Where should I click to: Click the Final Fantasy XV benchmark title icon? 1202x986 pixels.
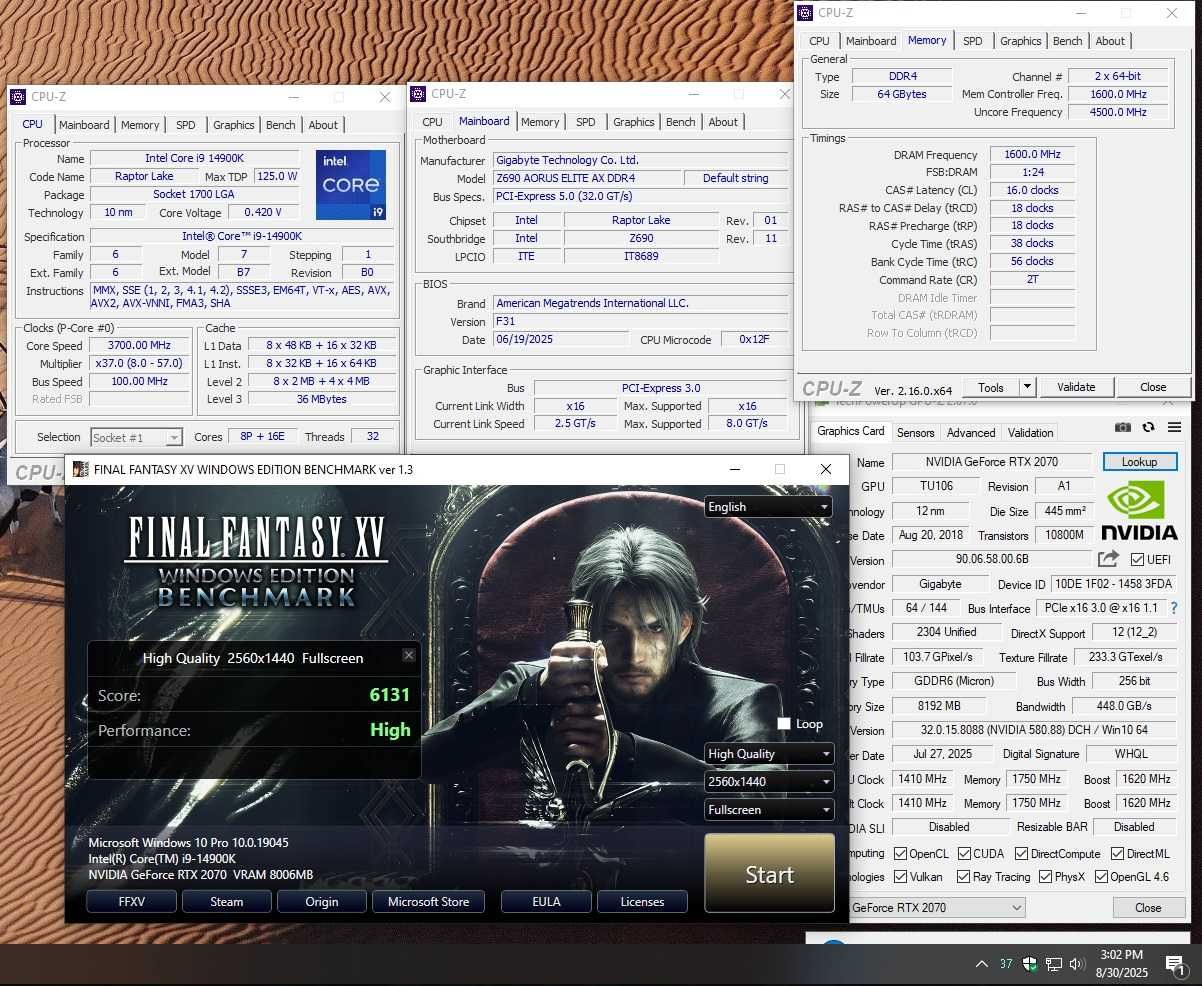pos(81,469)
